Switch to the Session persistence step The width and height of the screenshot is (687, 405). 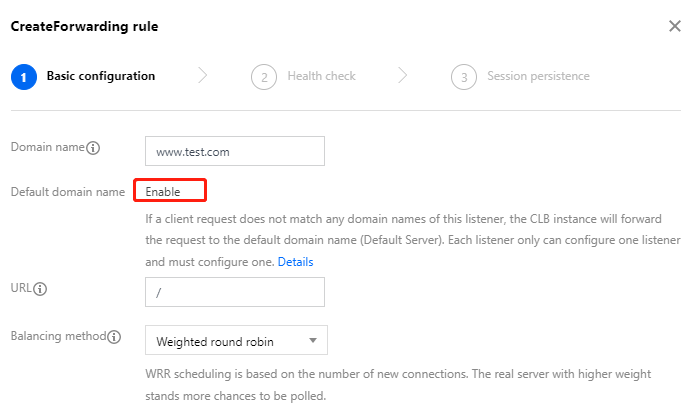(538, 76)
